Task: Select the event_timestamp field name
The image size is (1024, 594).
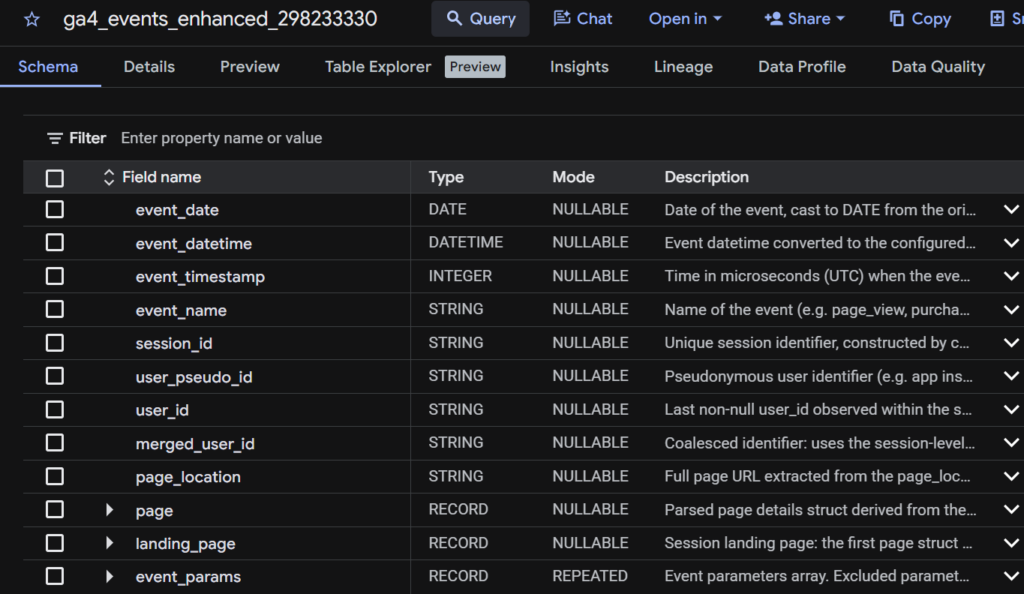Action: pos(200,277)
